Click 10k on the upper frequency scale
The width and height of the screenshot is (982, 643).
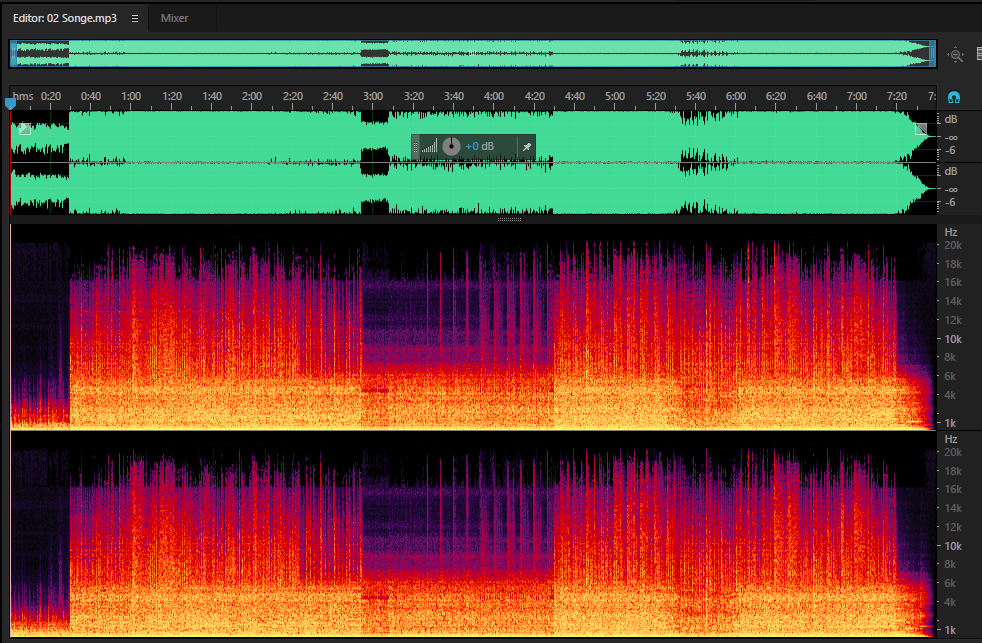coord(953,339)
